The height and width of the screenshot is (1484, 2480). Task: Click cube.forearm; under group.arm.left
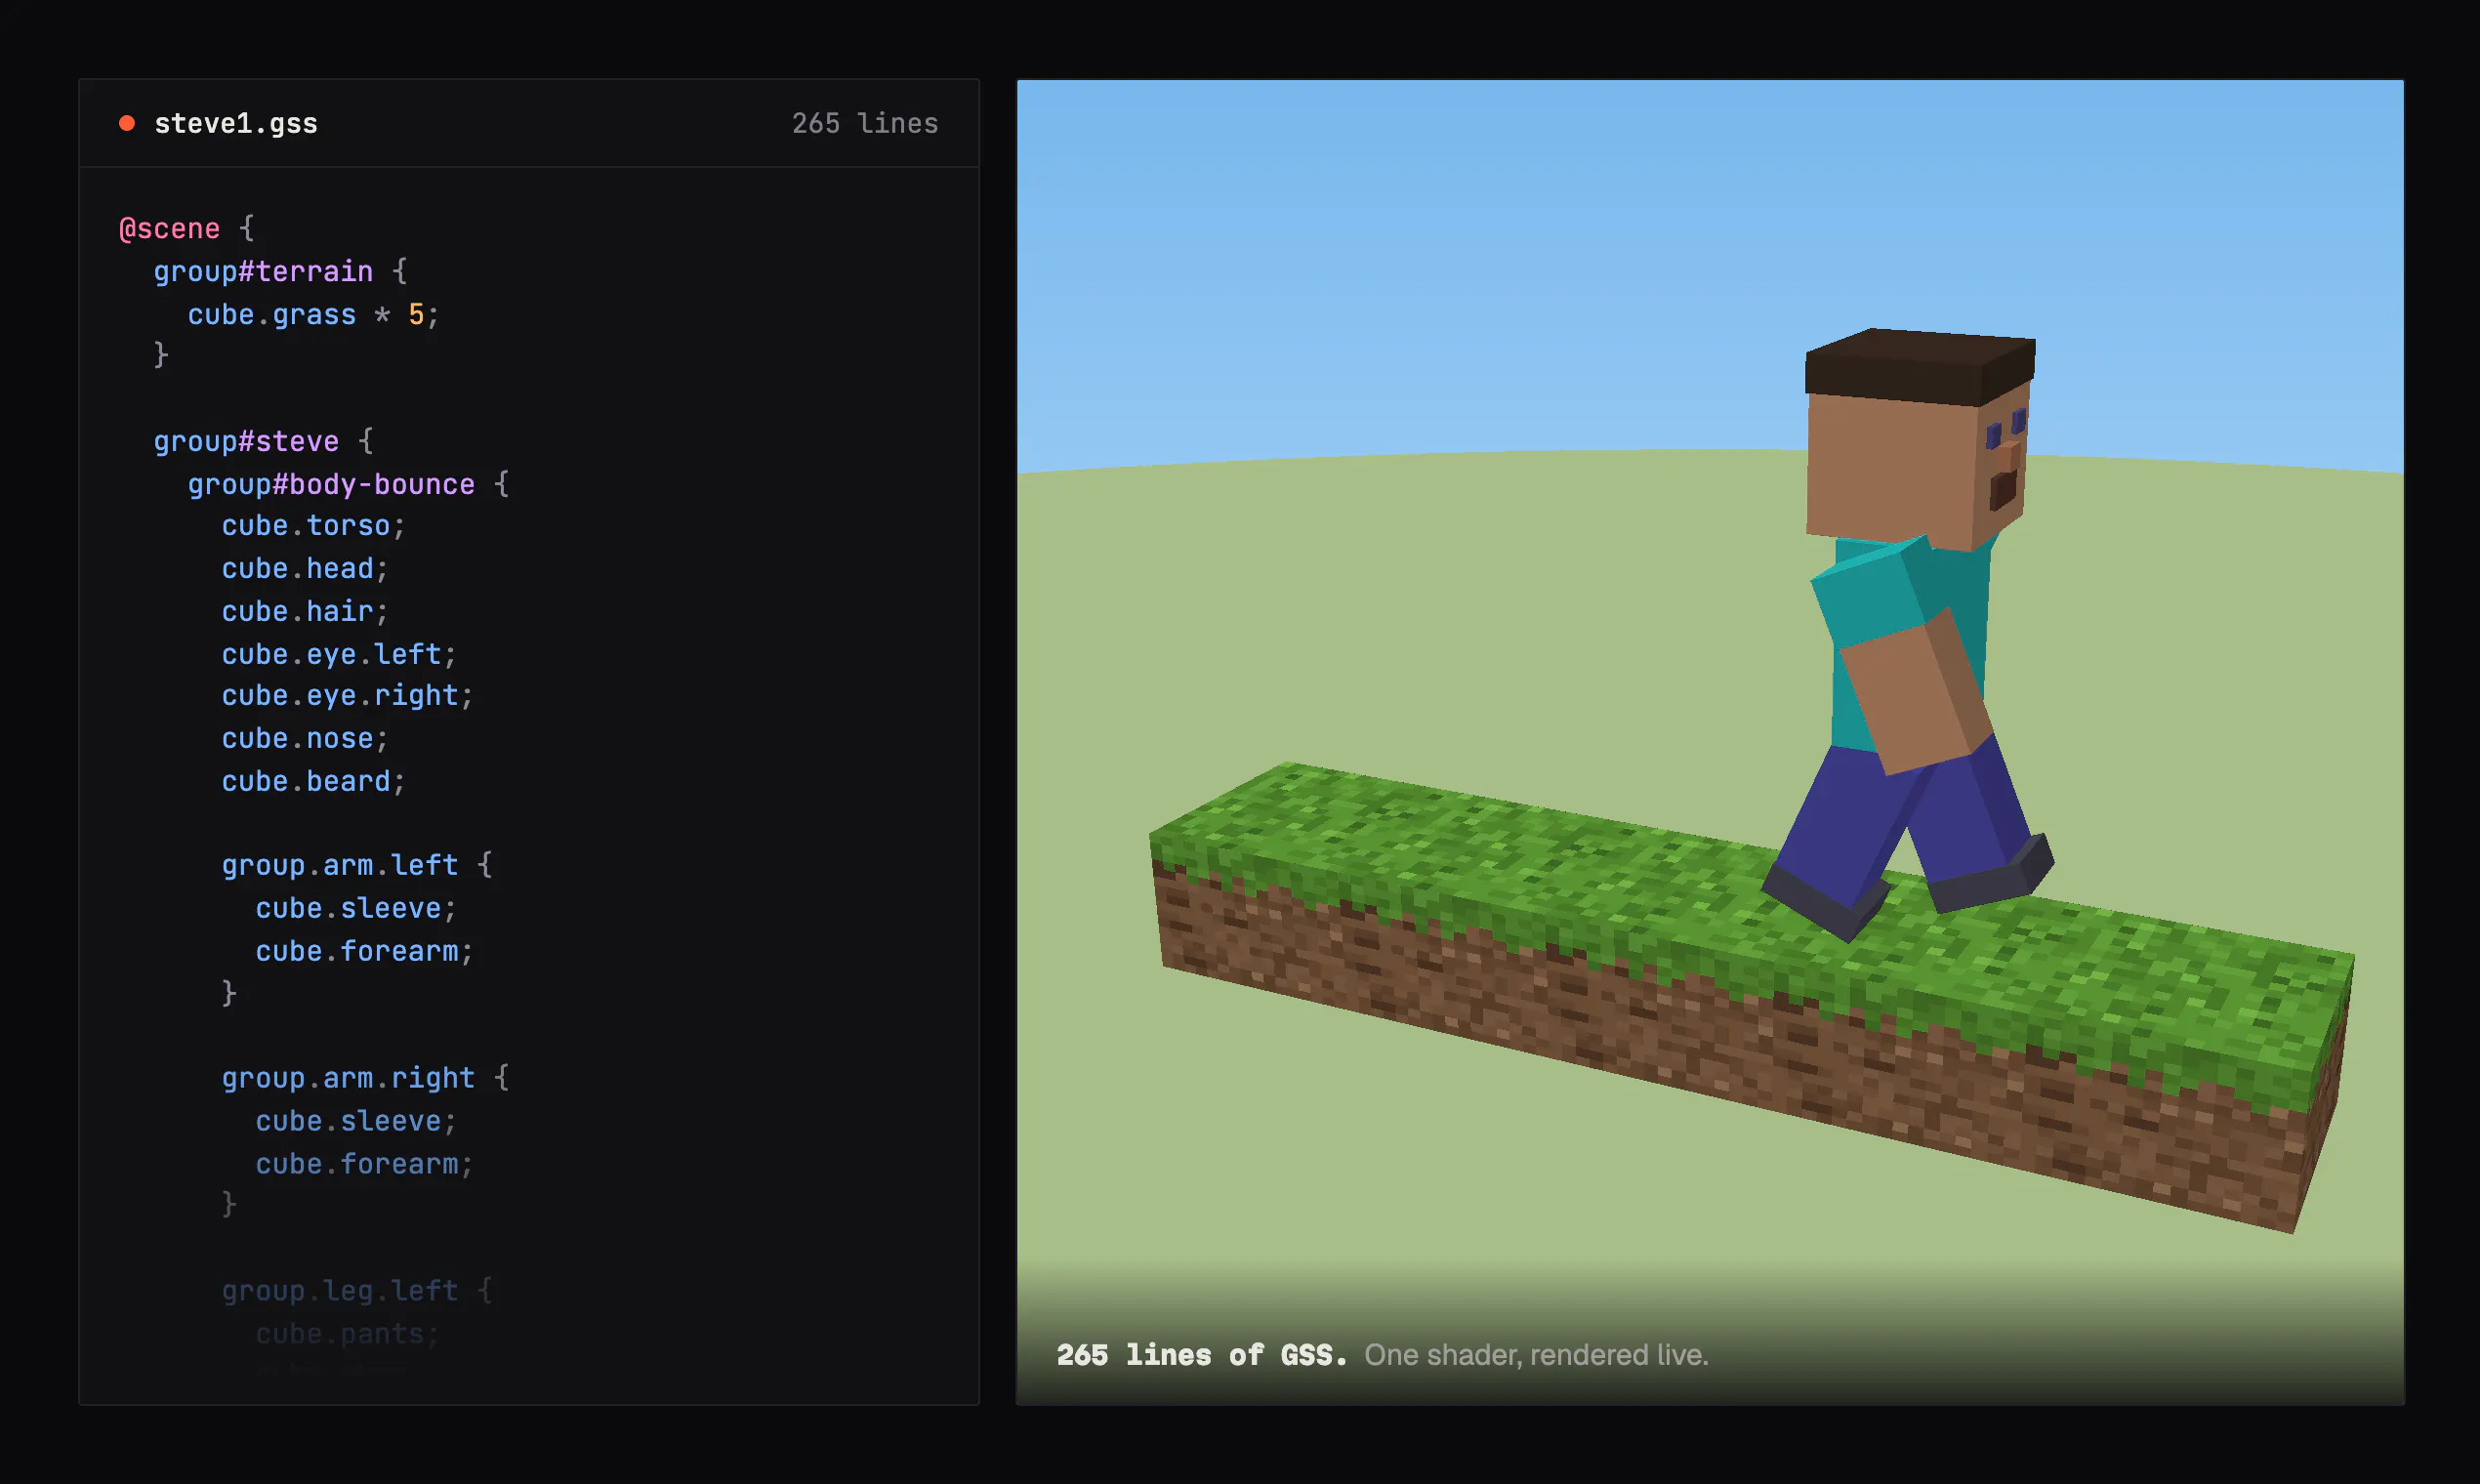pos(364,951)
